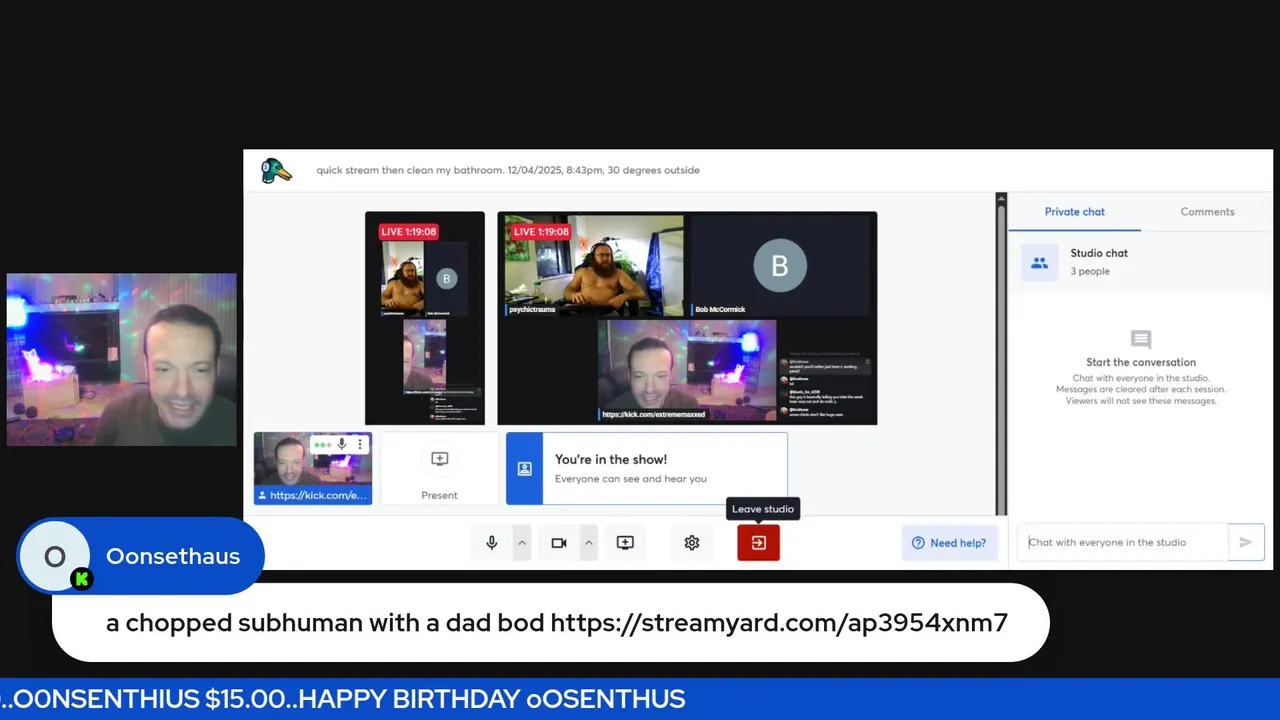Click the Oonsethaus 'O' avatar circle
This screenshot has height=720, width=1280.
54,556
